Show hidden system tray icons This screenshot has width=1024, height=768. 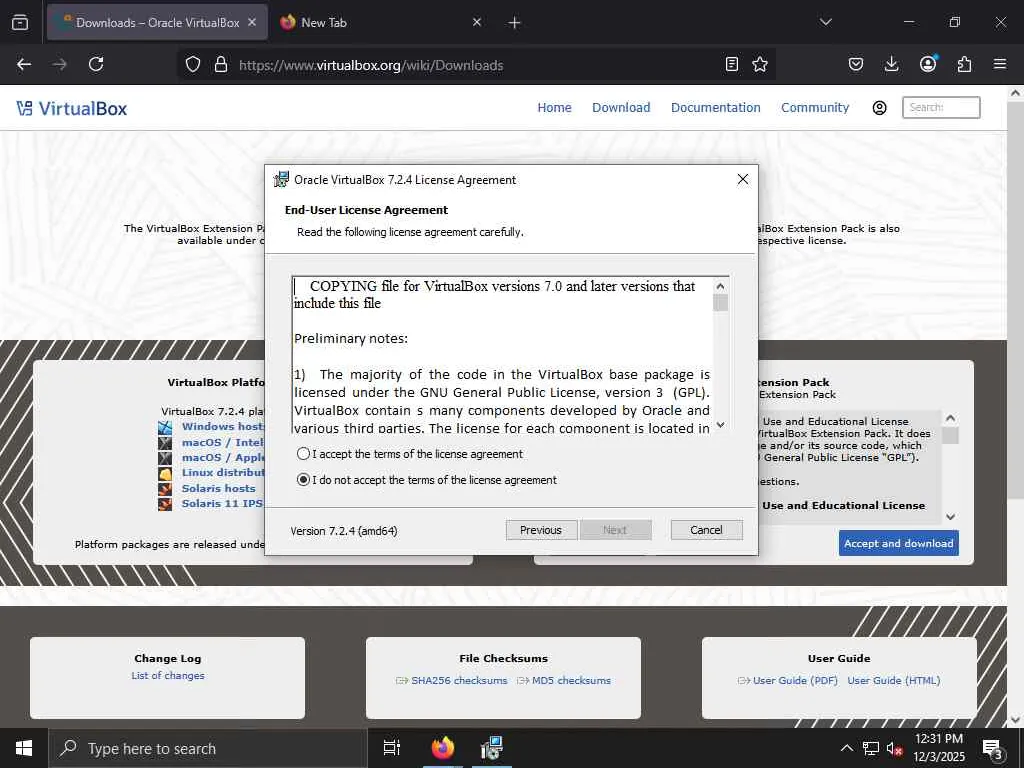coord(846,748)
